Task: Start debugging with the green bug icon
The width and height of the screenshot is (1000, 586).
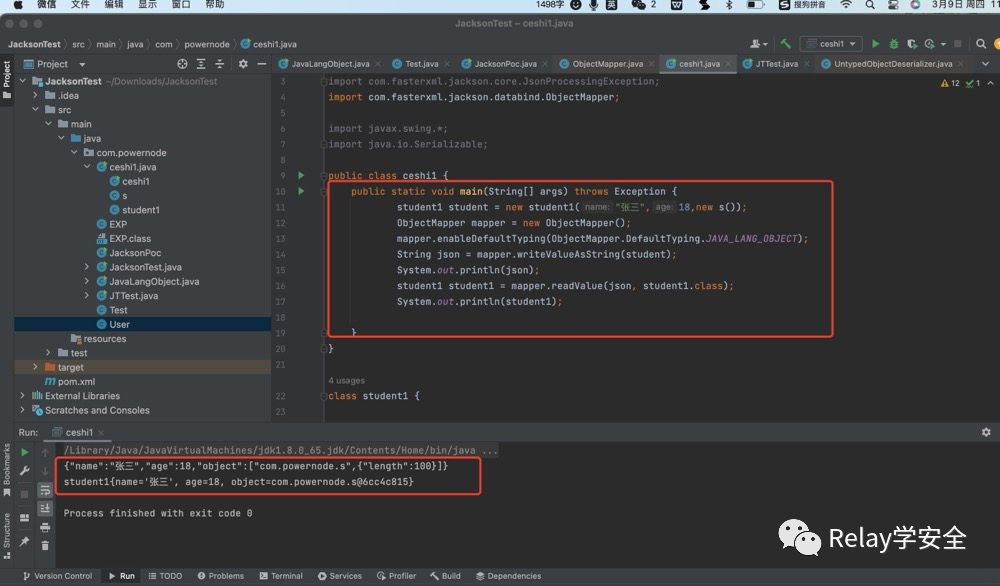Action: [893, 44]
